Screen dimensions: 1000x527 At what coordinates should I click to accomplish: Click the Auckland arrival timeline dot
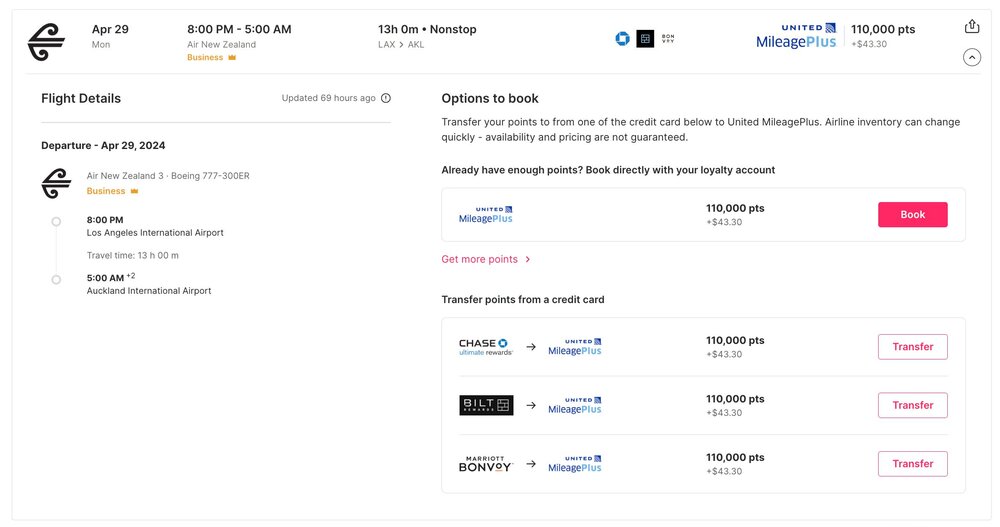pos(56,279)
